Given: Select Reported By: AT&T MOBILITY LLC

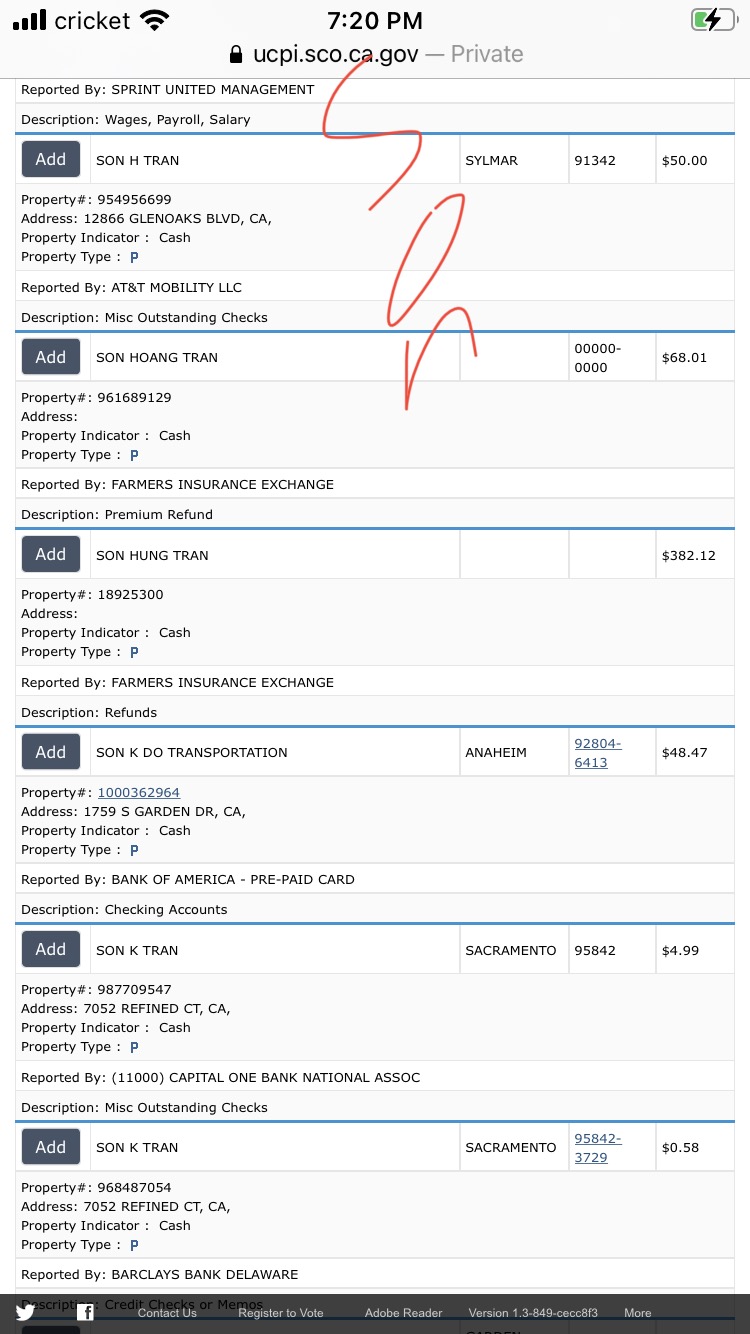Looking at the screenshot, I should click(132, 288).
